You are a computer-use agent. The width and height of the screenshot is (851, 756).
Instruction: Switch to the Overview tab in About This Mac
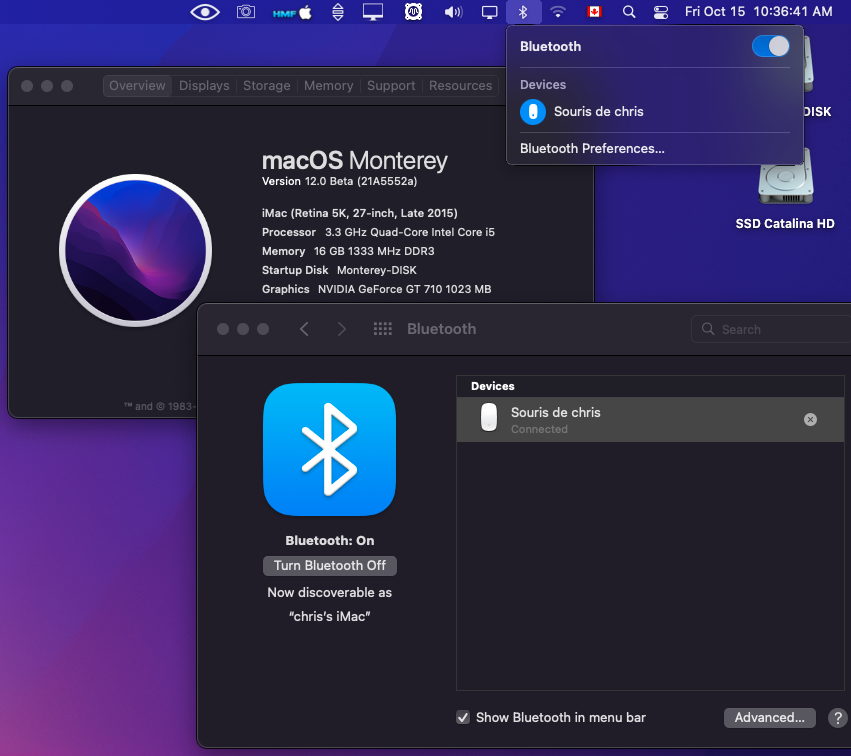click(x=137, y=86)
